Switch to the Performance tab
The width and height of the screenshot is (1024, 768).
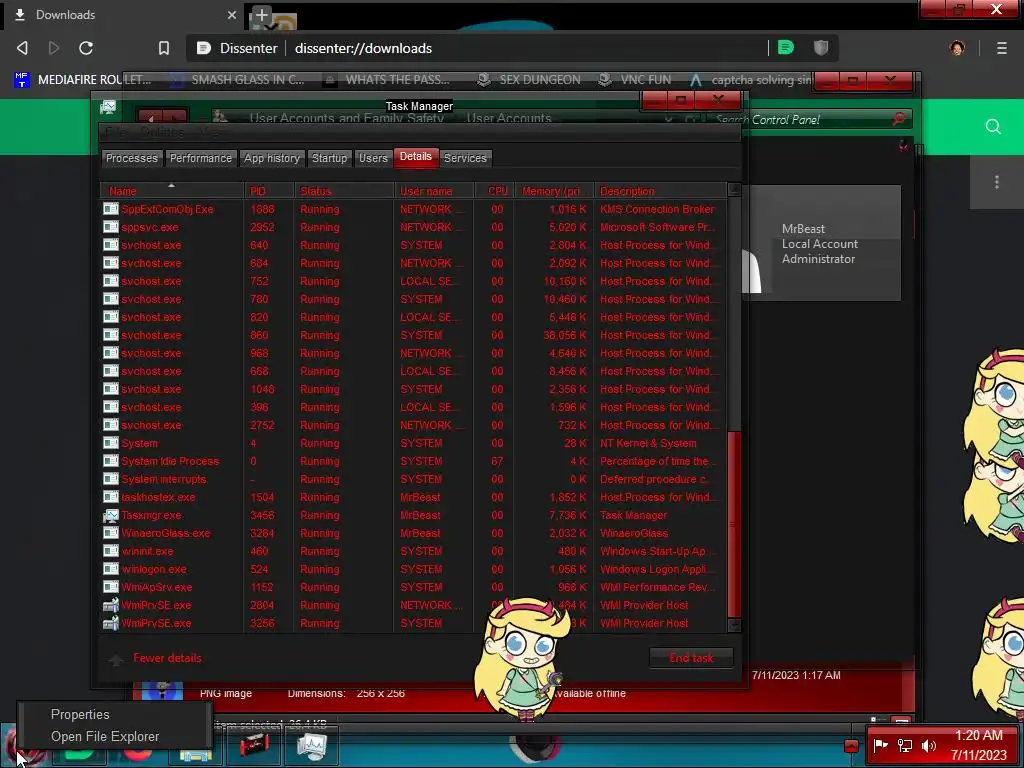(200, 158)
